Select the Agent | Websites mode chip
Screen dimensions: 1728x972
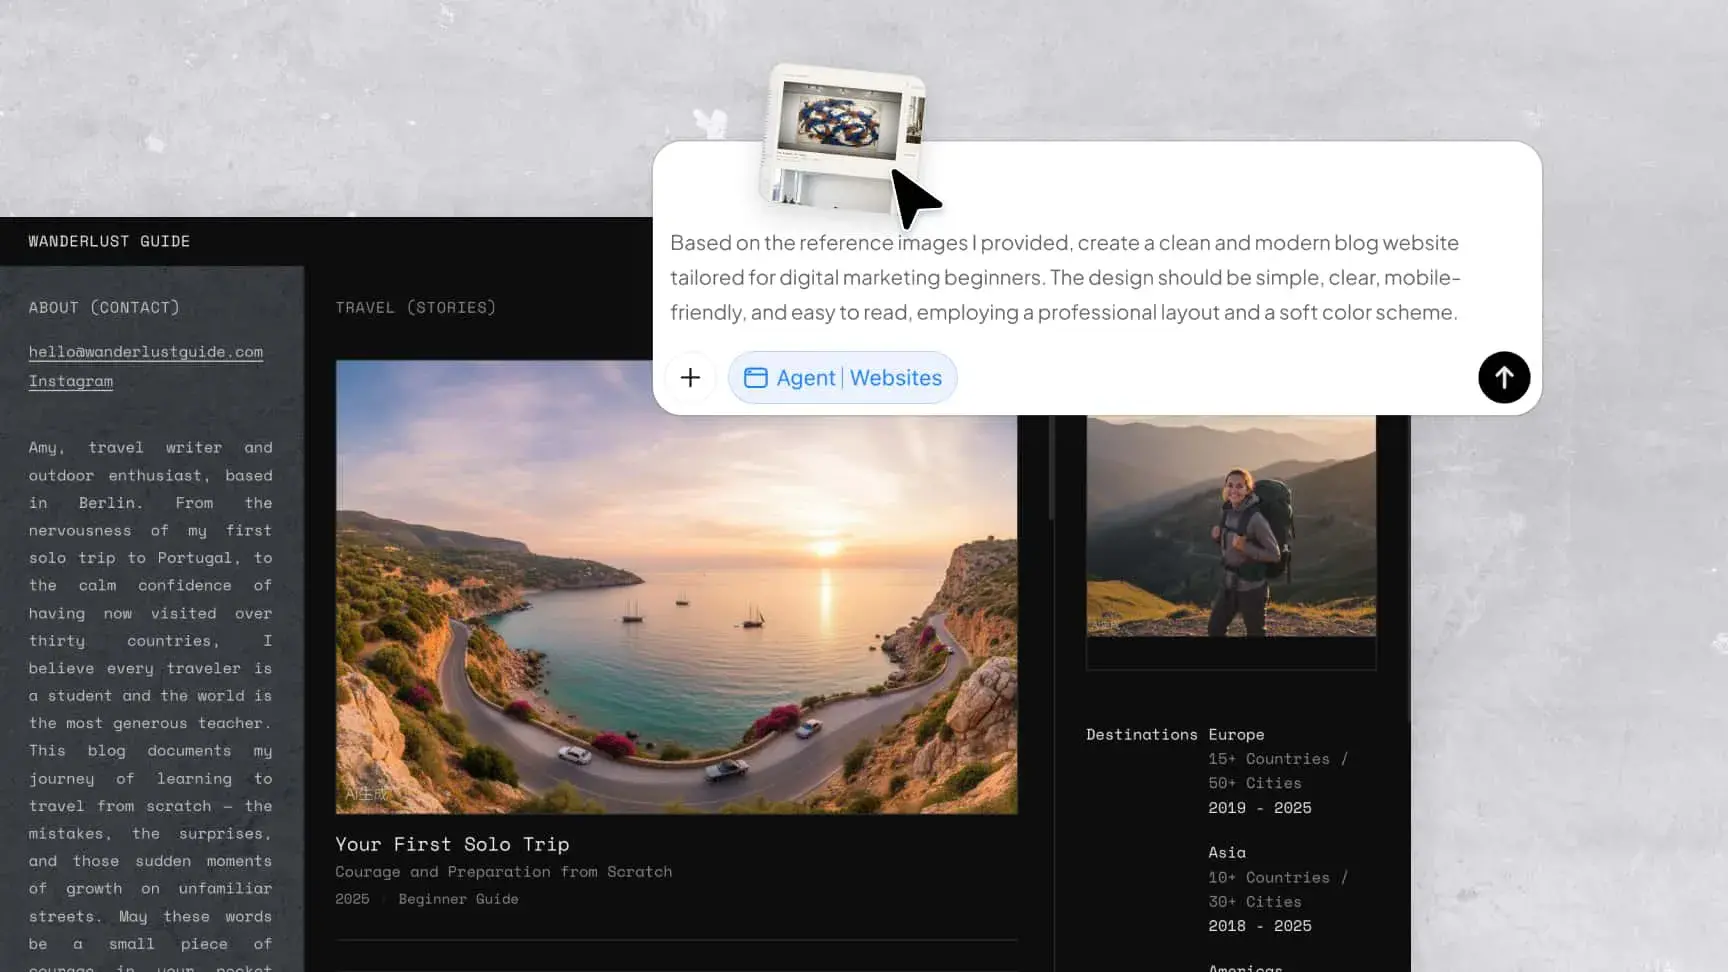842,378
